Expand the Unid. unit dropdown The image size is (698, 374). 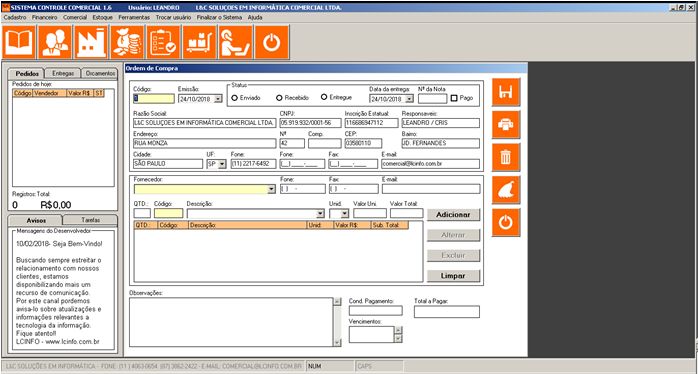point(345,214)
